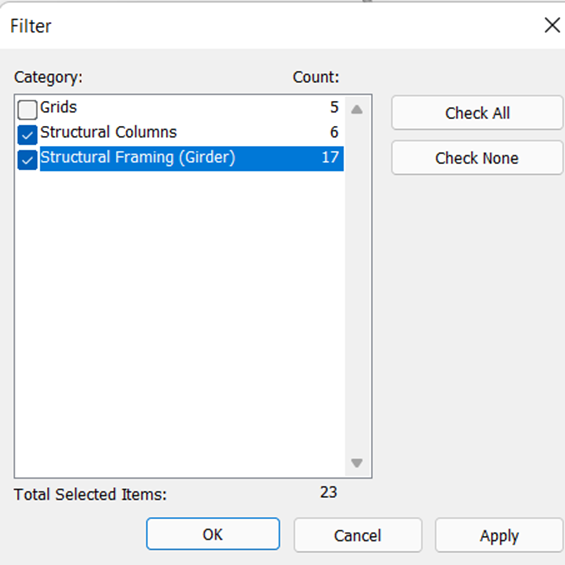
Task: Select the Structural Columns row label
Action: (108, 132)
